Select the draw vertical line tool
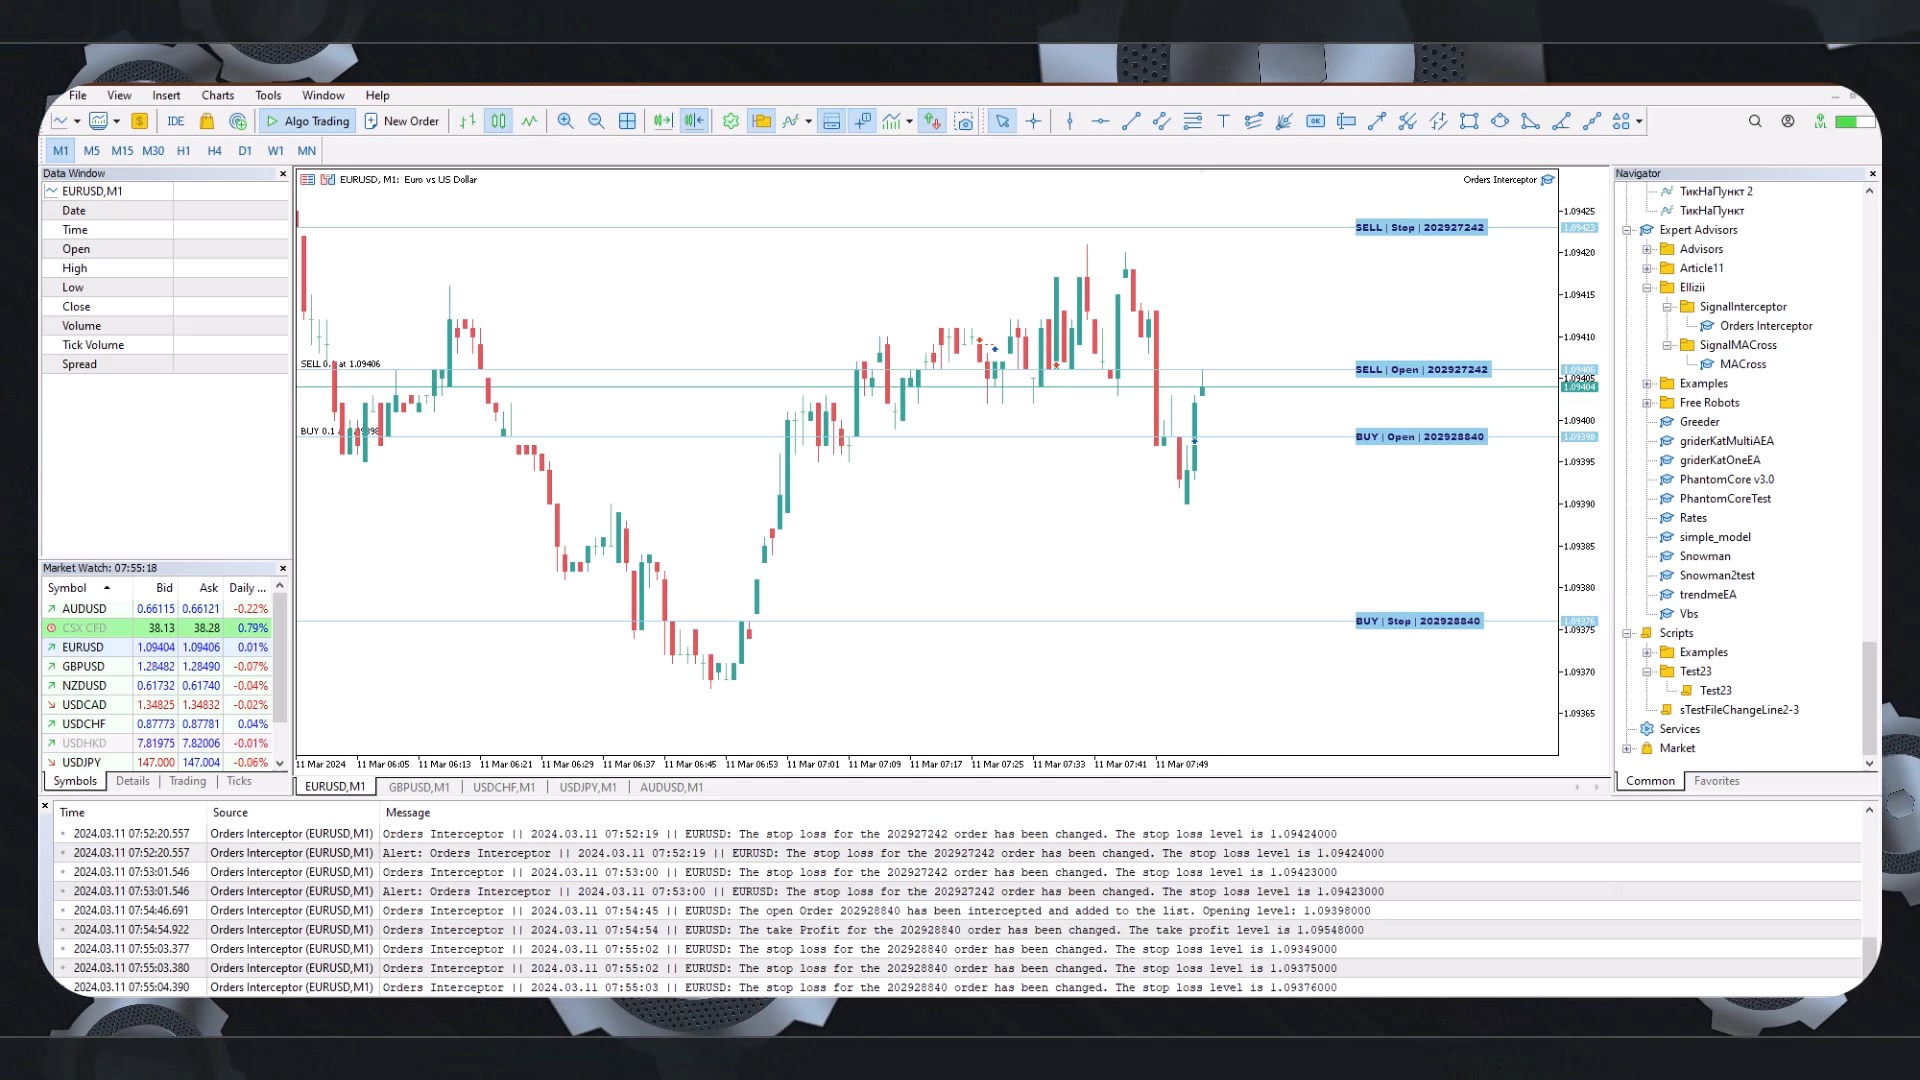This screenshot has height=1080, width=1920. pos(1070,121)
